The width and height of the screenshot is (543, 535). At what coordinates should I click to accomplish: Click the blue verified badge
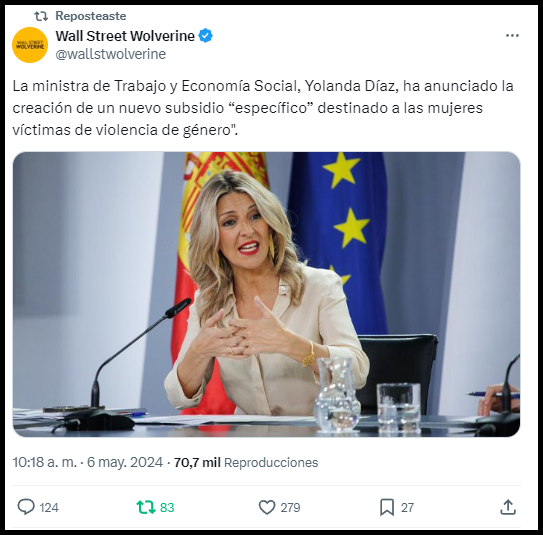coord(205,36)
